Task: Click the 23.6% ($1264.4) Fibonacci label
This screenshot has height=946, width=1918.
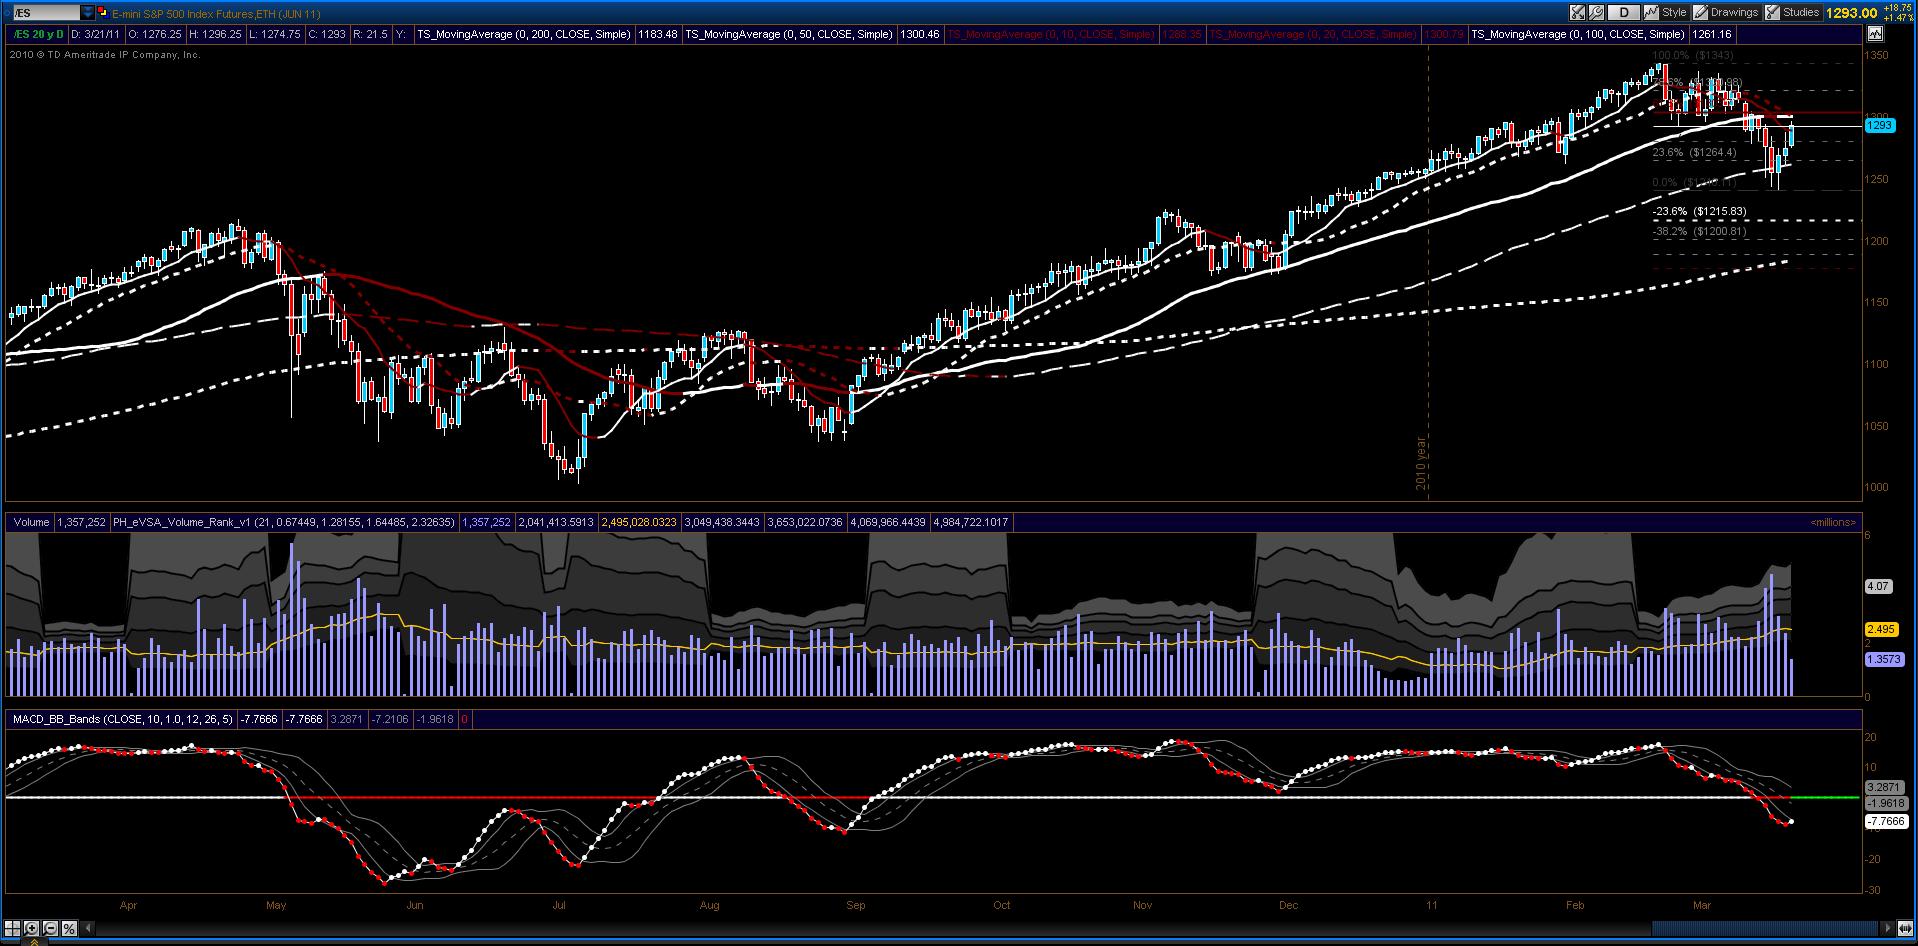Action: (x=1694, y=153)
